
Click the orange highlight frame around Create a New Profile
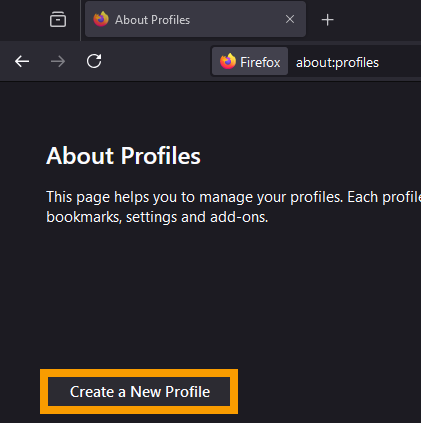[139, 373]
